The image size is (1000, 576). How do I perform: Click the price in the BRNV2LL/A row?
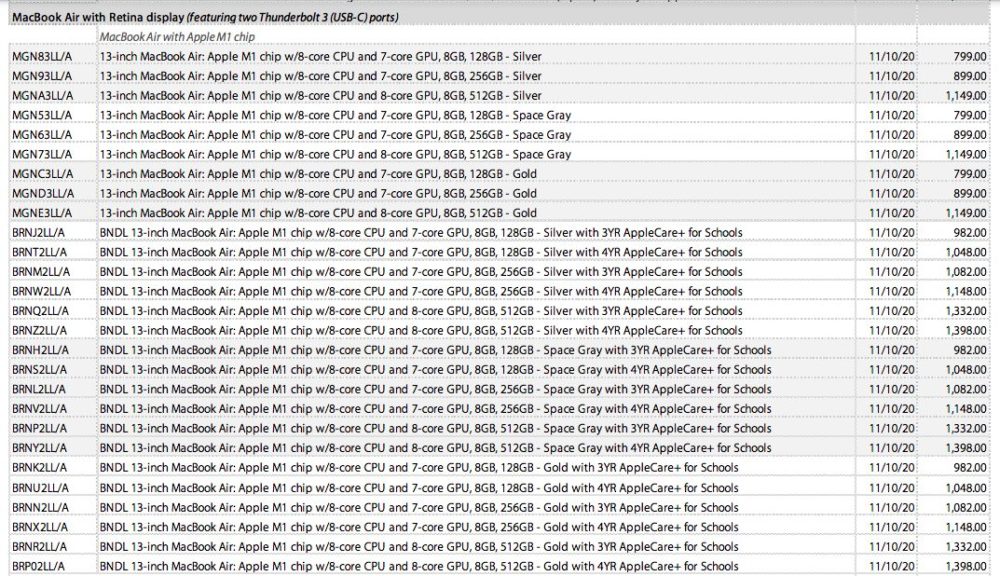click(x=962, y=409)
